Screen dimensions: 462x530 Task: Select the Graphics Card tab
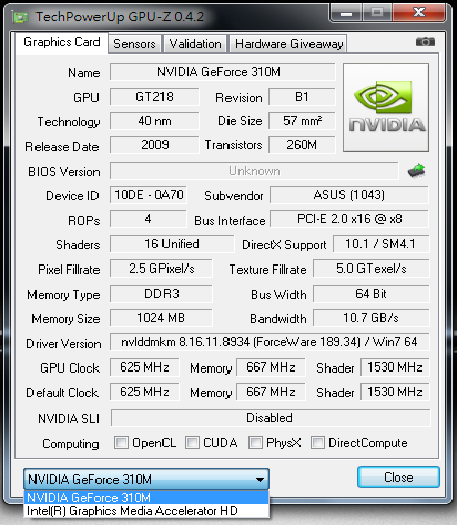62,43
